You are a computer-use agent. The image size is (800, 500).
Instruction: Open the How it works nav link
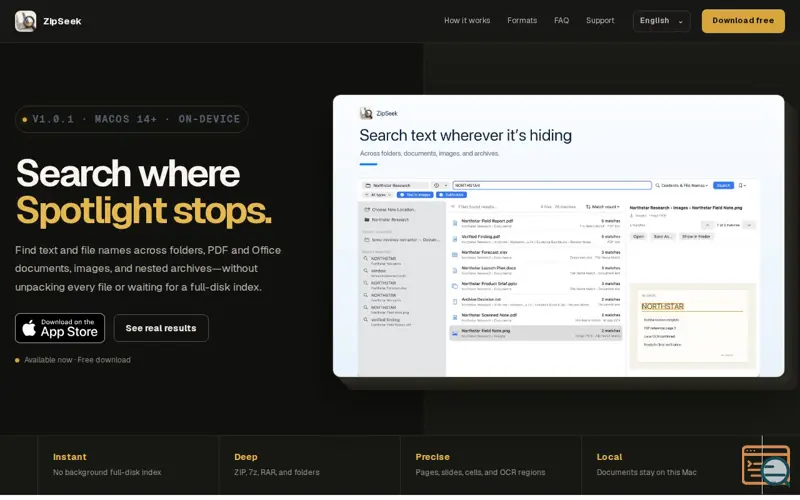[x=467, y=20]
